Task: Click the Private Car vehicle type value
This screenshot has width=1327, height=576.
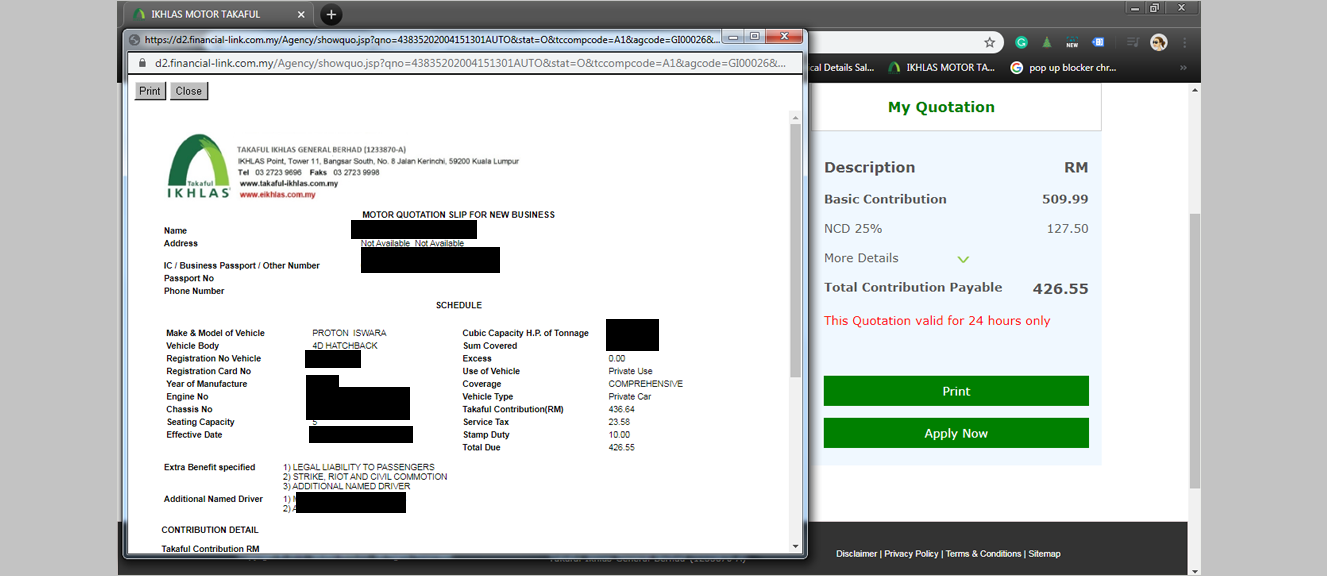Action: click(x=629, y=397)
